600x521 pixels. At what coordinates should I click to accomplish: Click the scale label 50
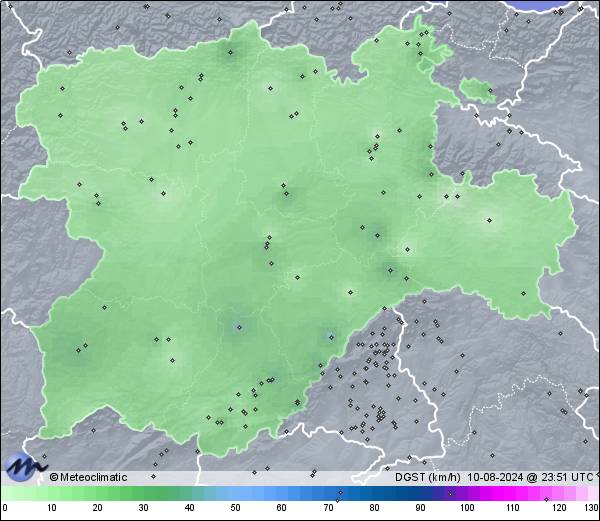point(235,508)
